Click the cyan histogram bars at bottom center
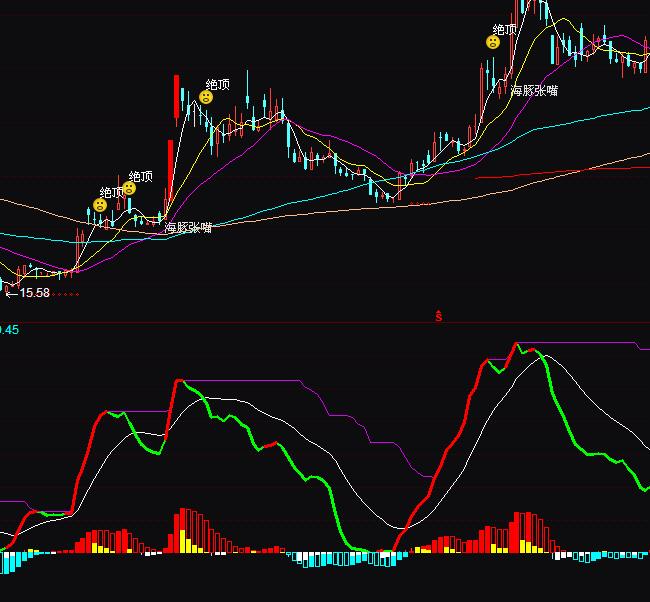Screen dimensions: 650x602 click(x=330, y=558)
